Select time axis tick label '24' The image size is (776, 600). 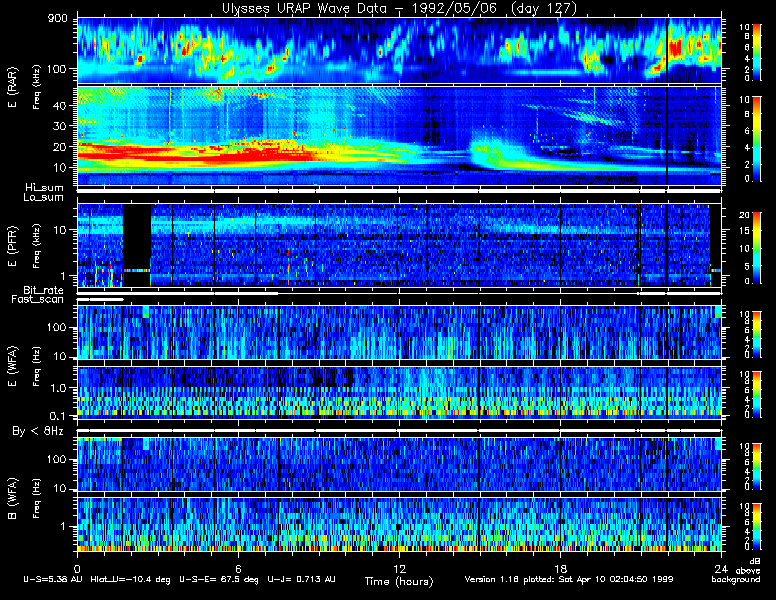click(721, 569)
